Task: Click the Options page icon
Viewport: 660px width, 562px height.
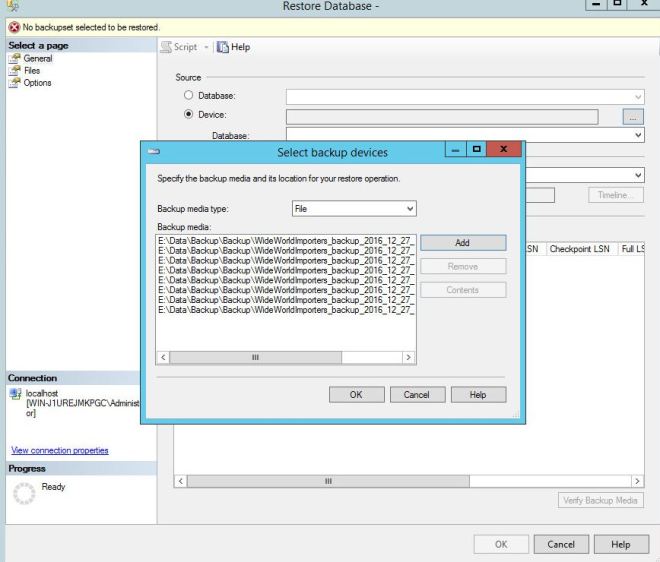Action: tap(14, 83)
